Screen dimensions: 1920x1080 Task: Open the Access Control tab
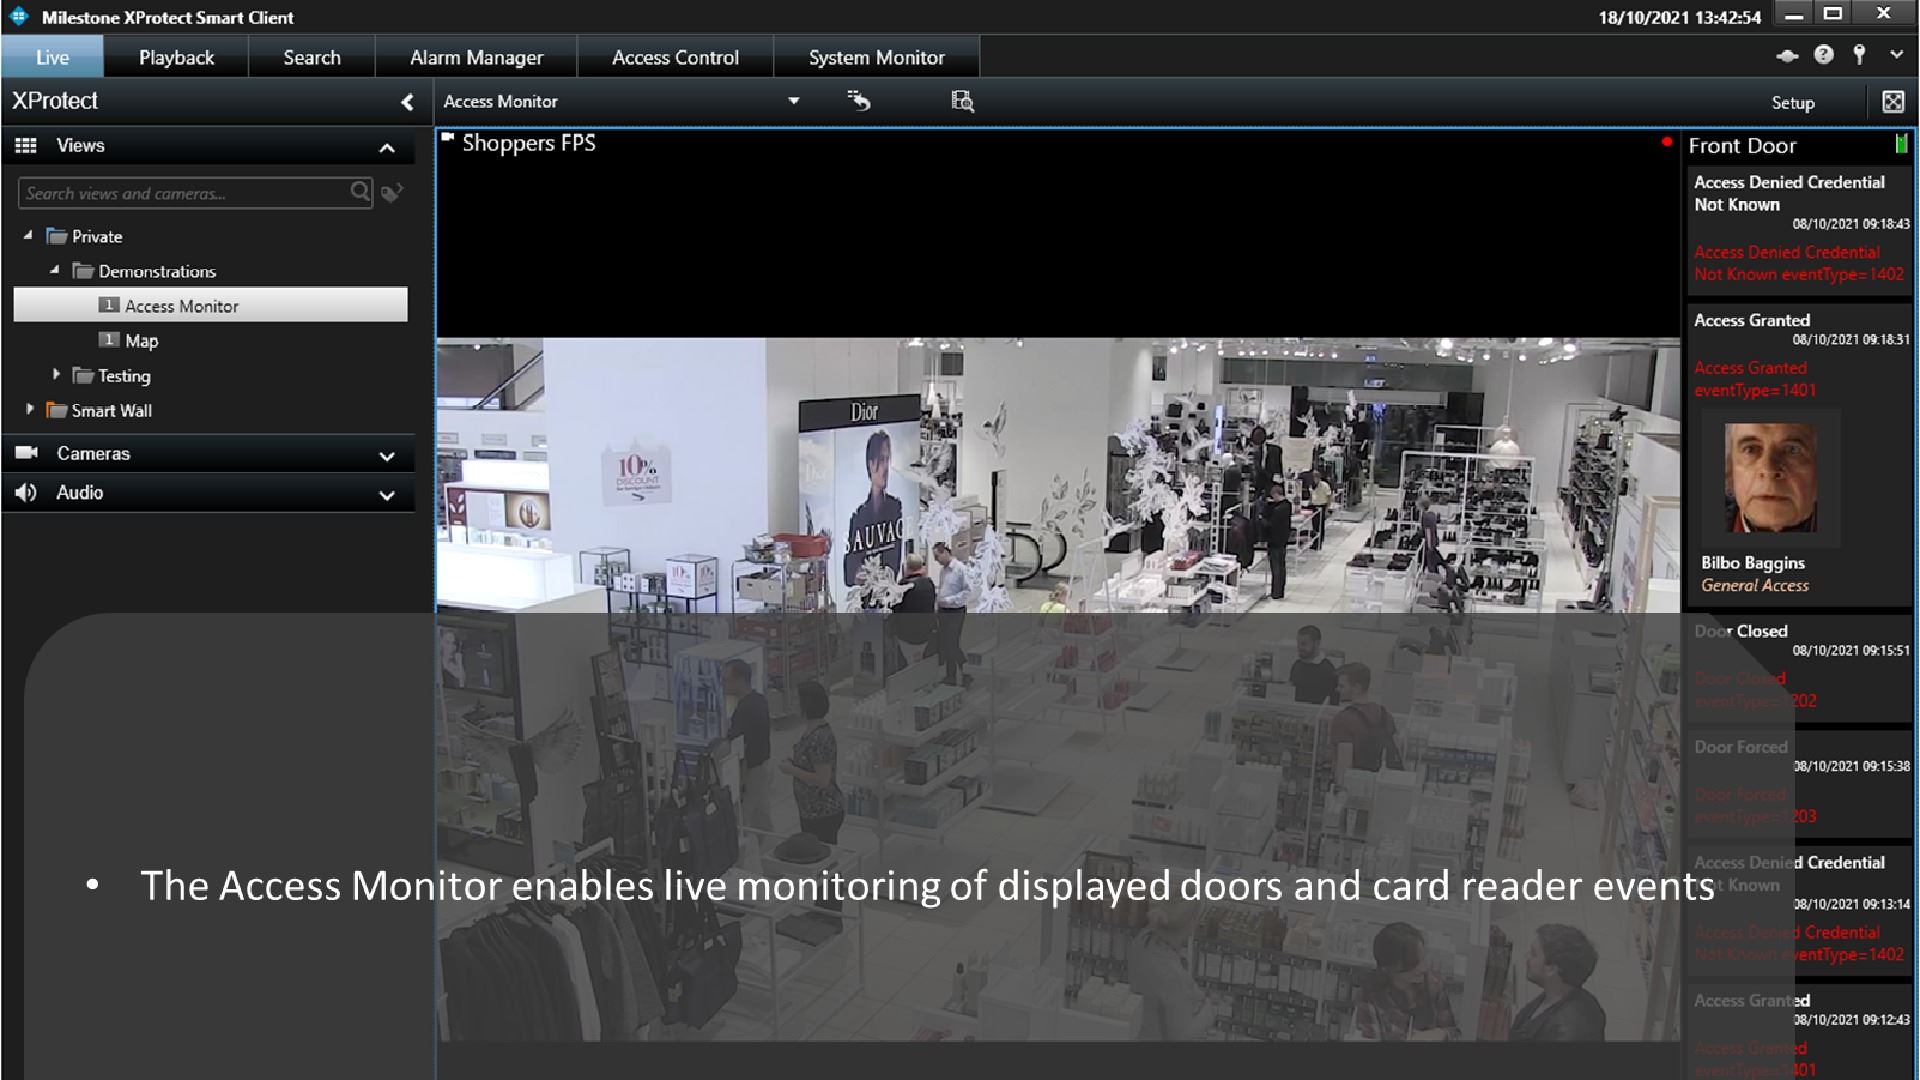click(675, 57)
